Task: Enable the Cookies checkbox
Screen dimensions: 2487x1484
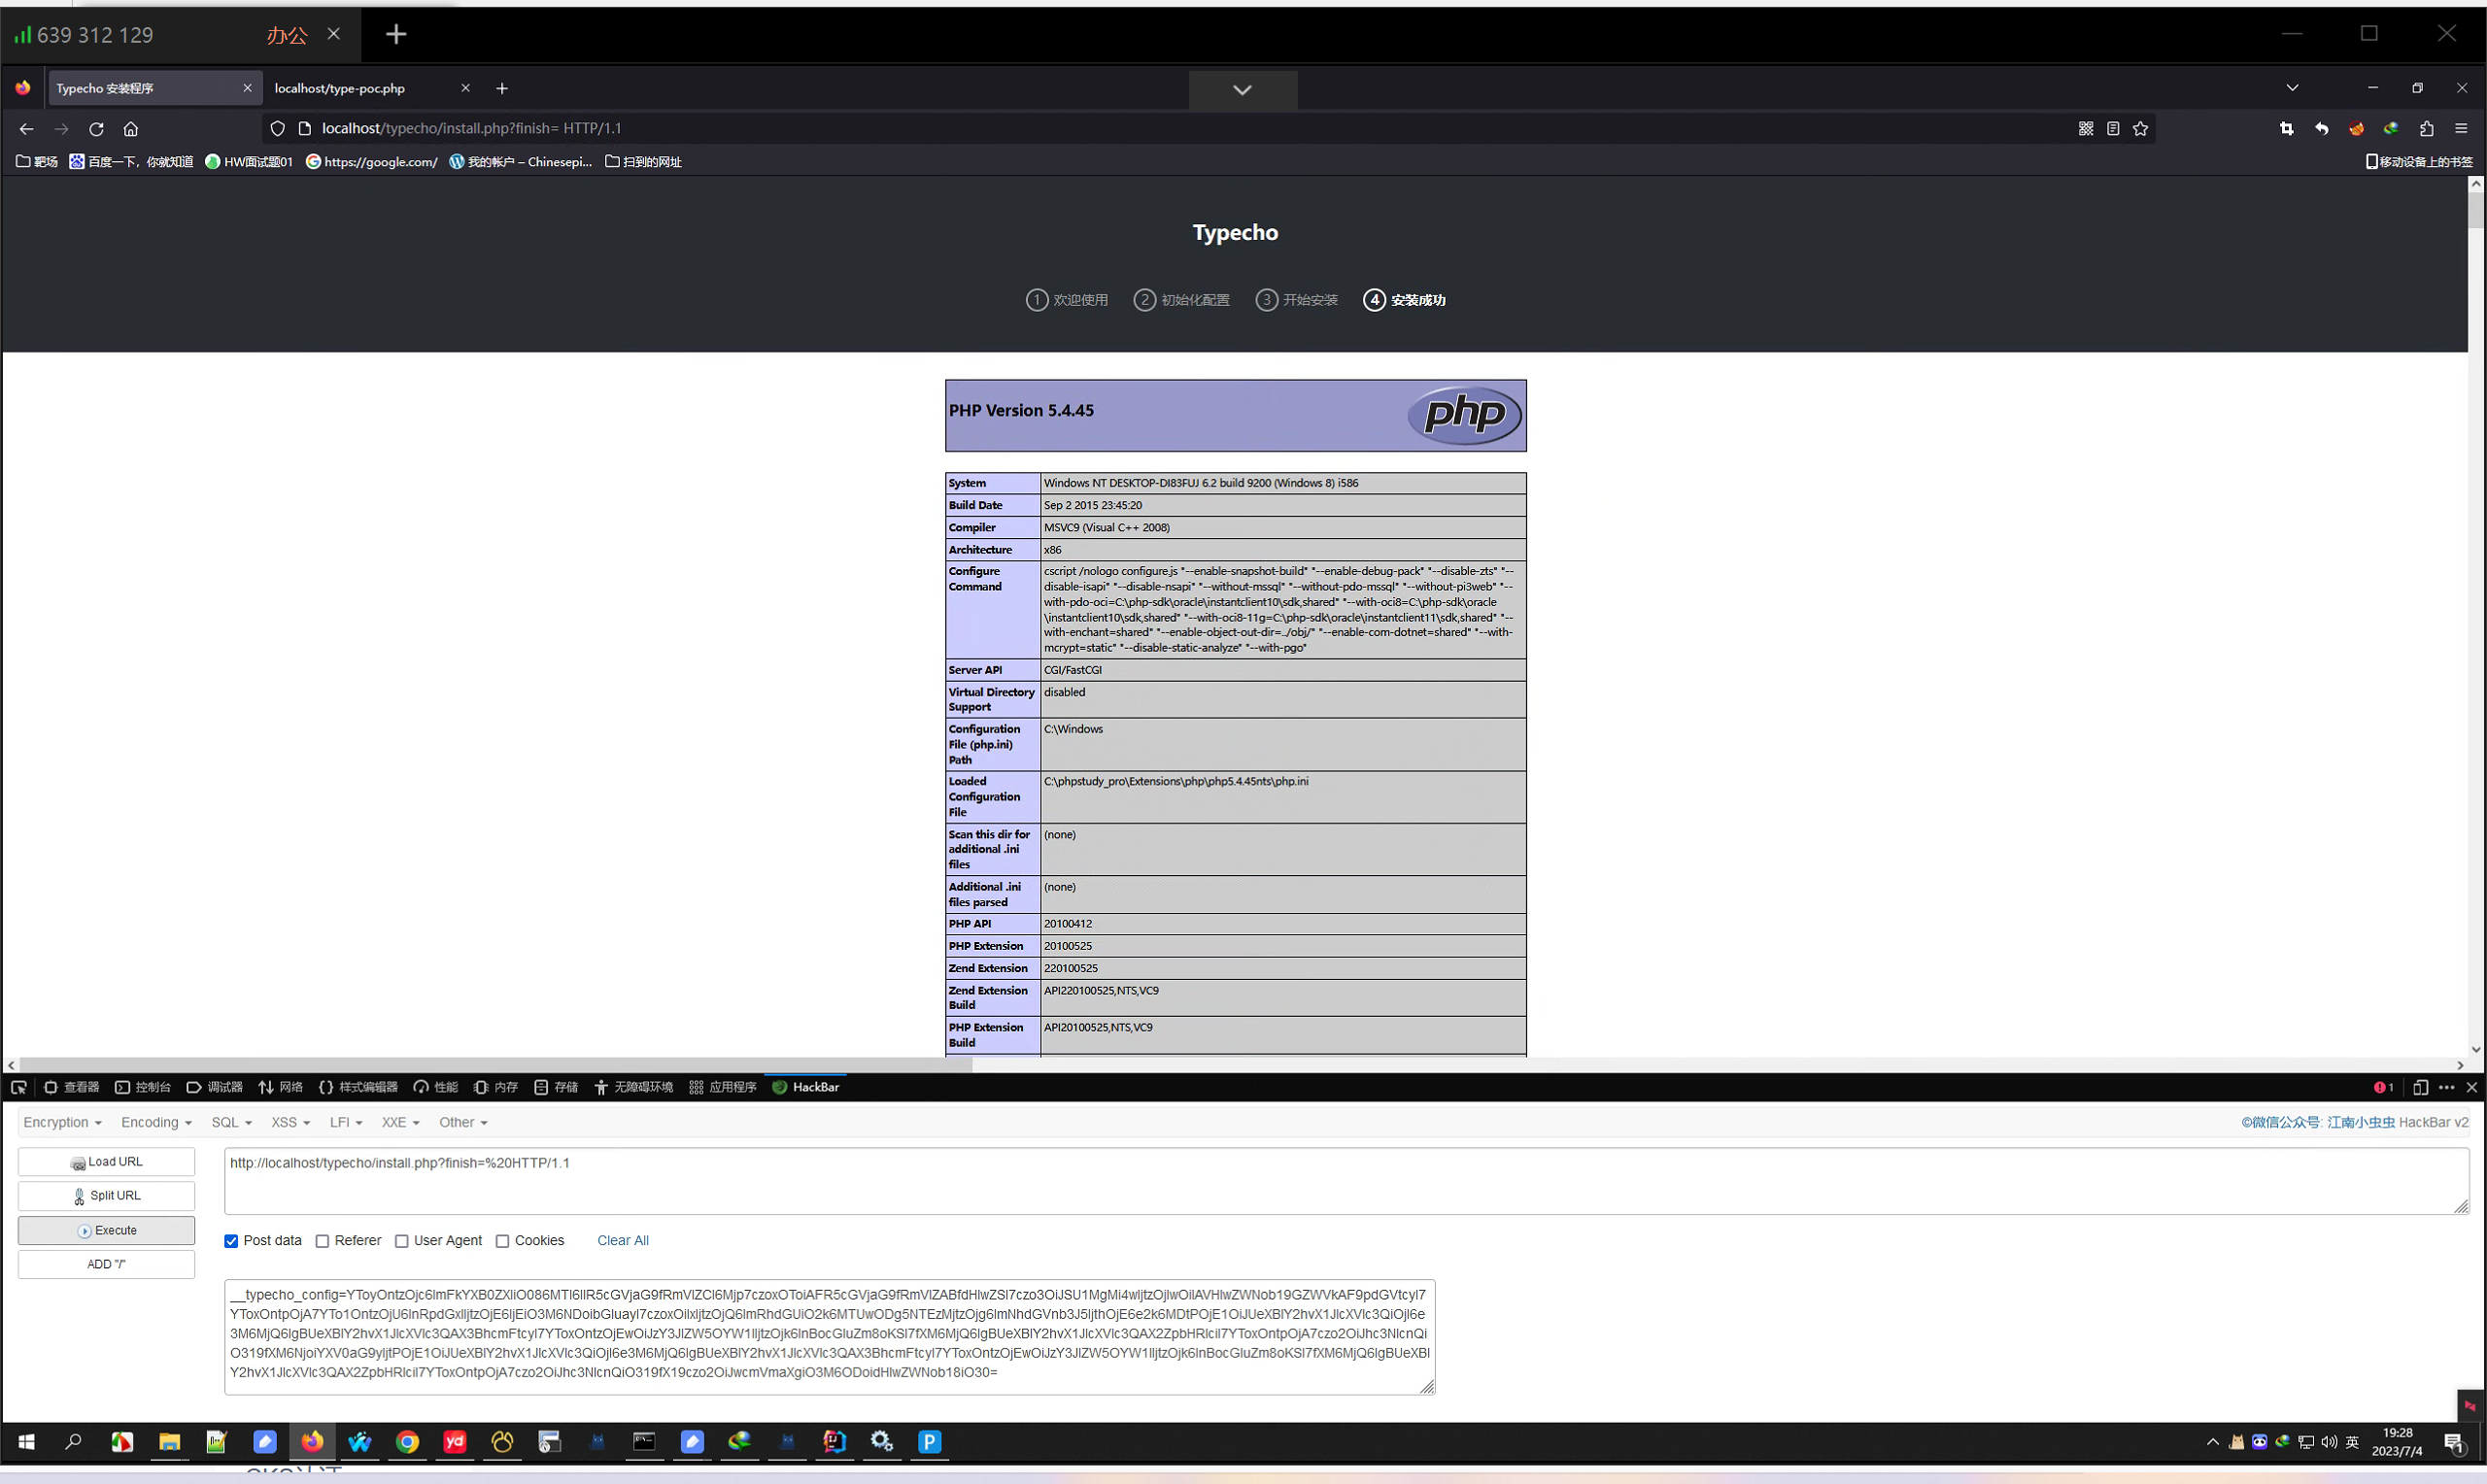Action: [x=502, y=1241]
